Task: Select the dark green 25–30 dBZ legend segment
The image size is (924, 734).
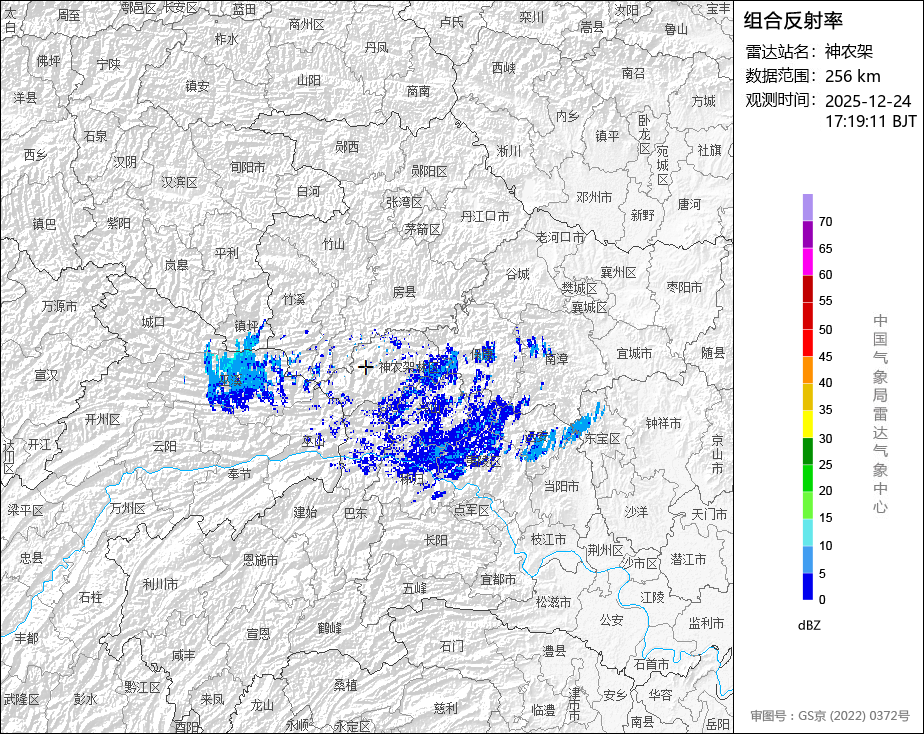Action: point(808,451)
